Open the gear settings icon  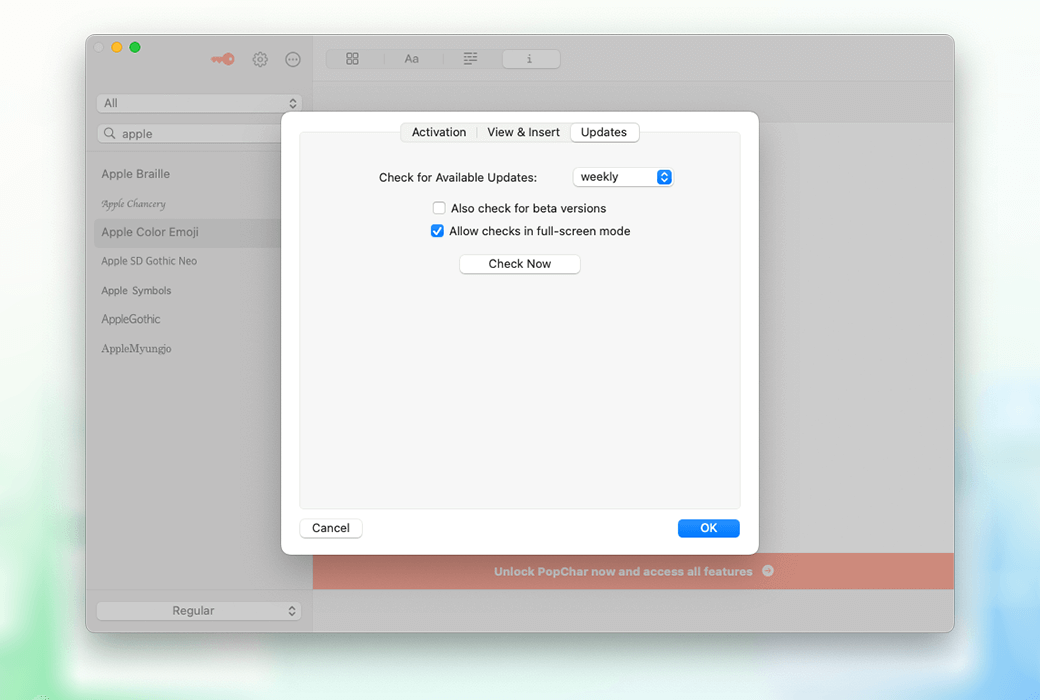(260, 59)
